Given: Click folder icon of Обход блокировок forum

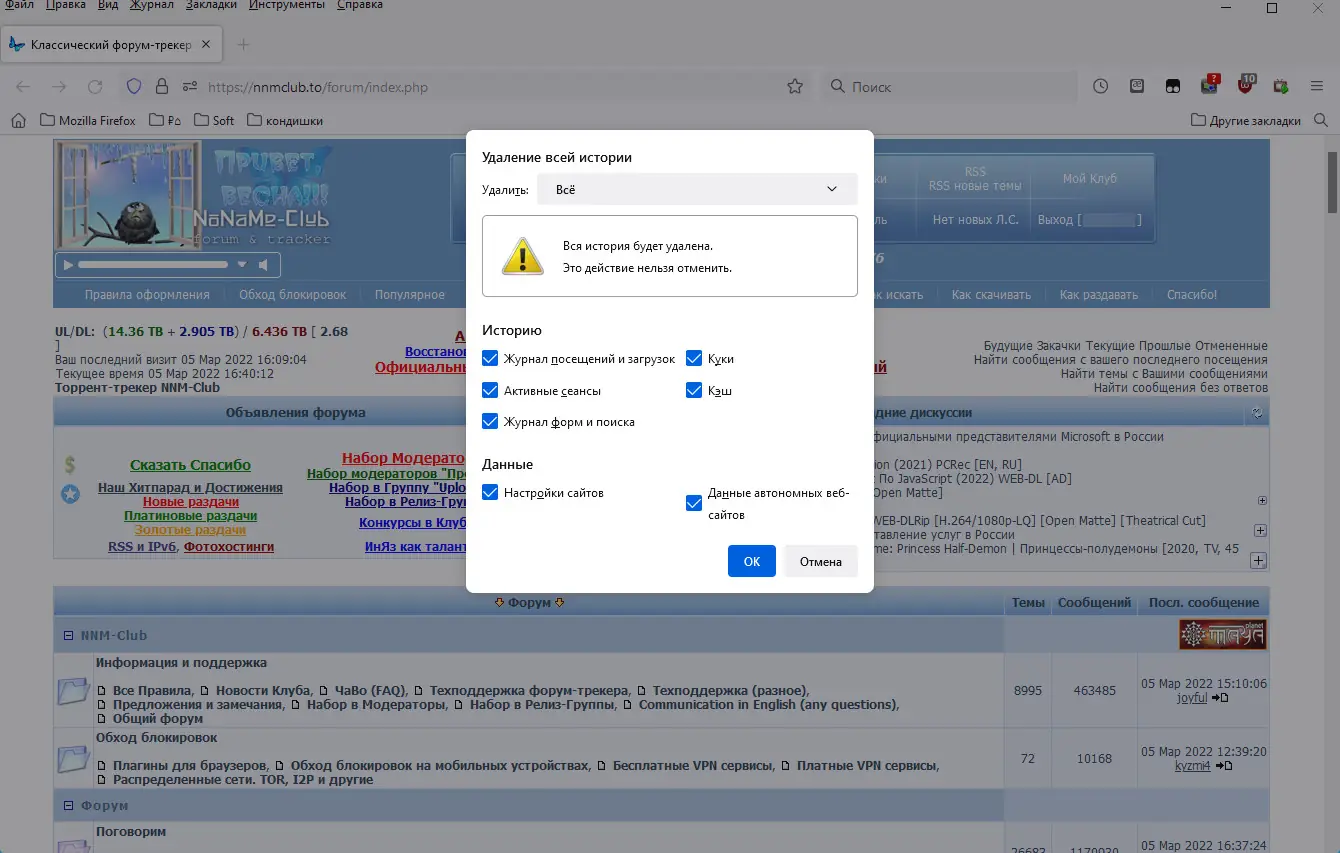Looking at the screenshot, I should (74, 758).
